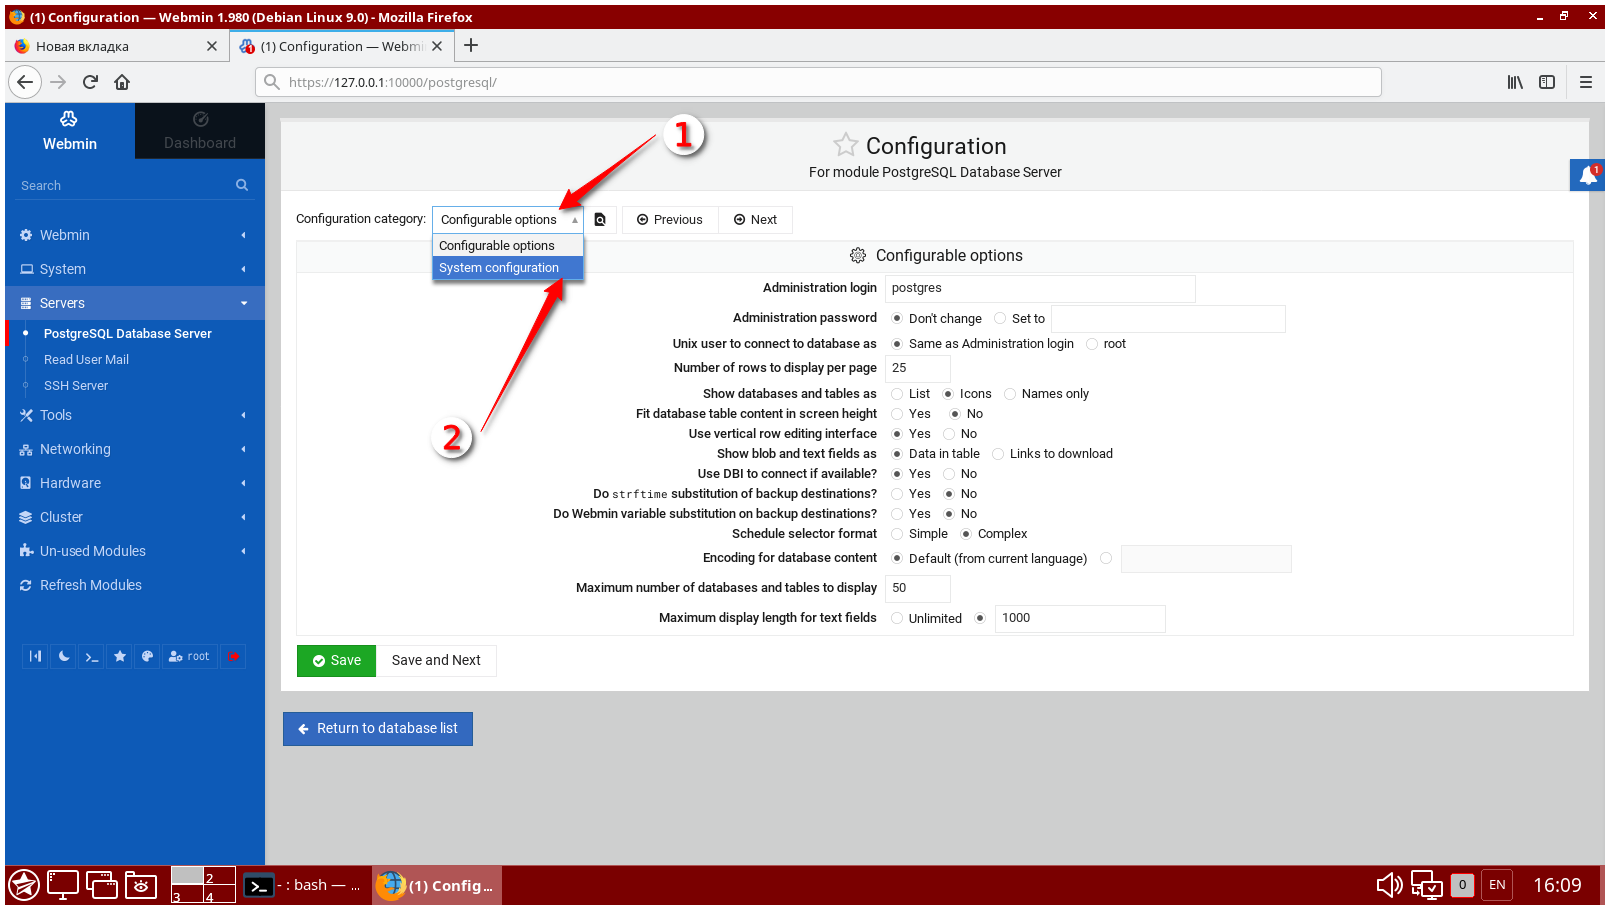Open notifications bell icon
Viewport: 1610px width, 910px height.
point(1588,175)
